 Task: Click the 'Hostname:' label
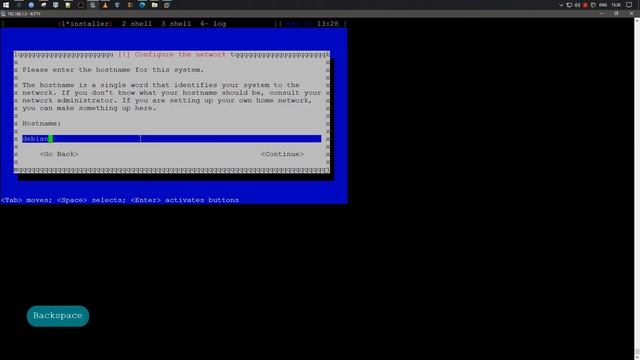42,123
